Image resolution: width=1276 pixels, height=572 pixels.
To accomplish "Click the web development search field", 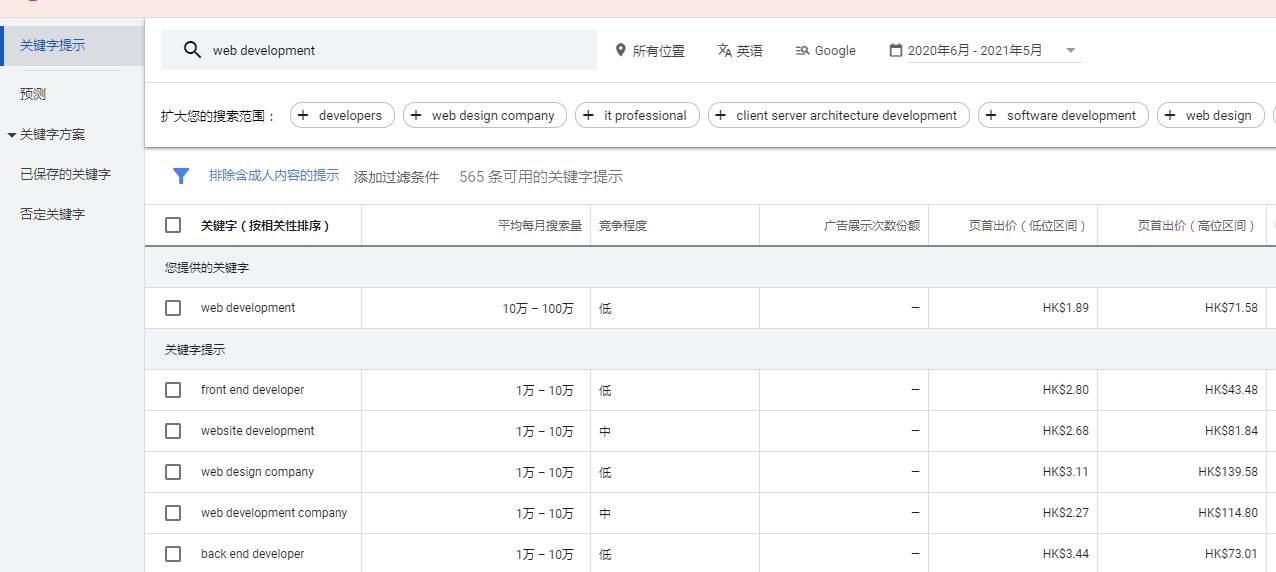I will point(400,50).
